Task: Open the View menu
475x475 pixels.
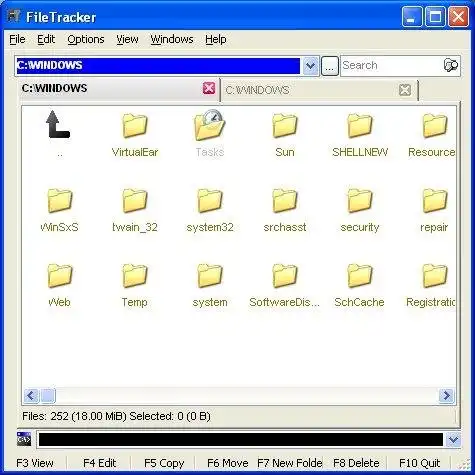Action: pyautogui.click(x=127, y=39)
